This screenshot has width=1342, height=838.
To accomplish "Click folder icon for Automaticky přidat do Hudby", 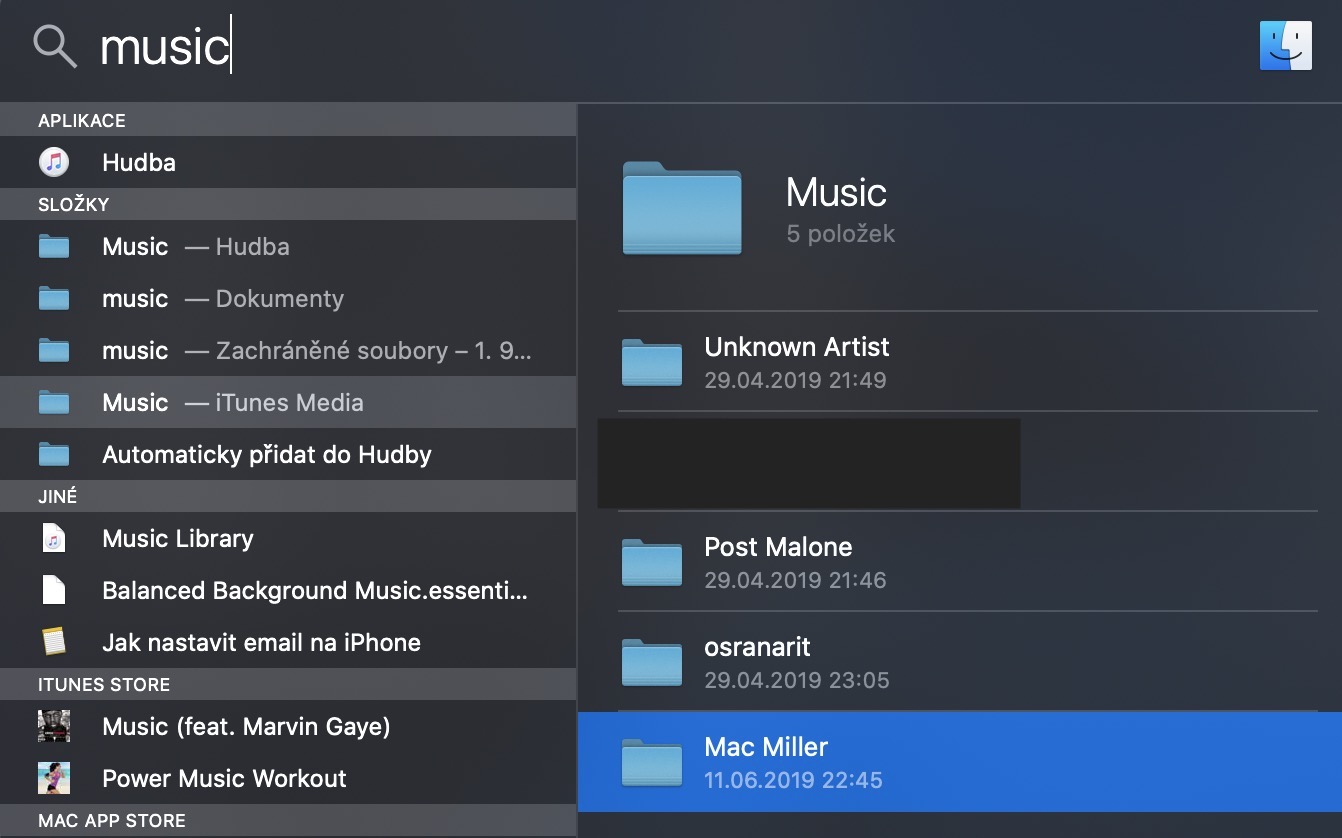I will [54, 454].
